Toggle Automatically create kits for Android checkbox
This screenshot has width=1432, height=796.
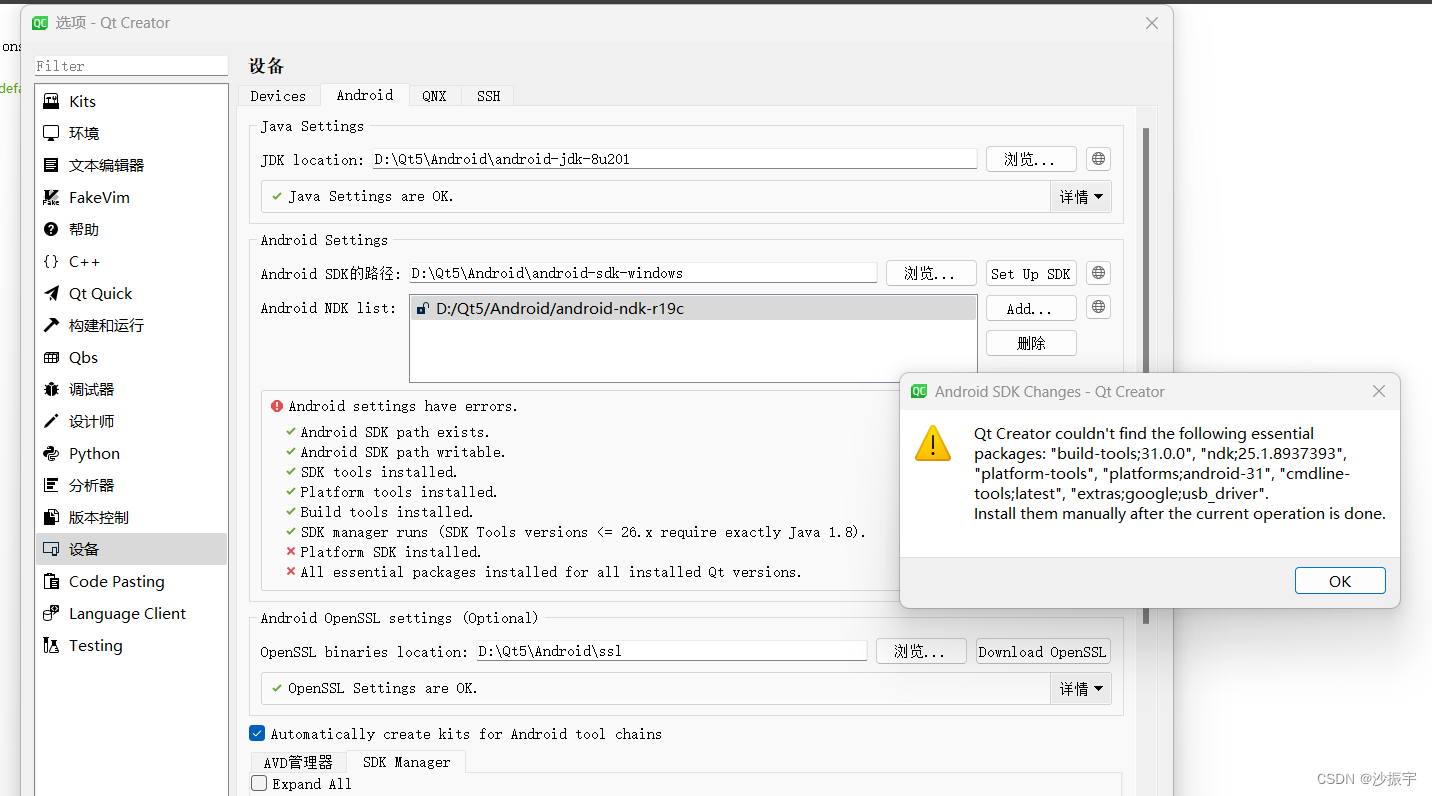click(x=257, y=733)
